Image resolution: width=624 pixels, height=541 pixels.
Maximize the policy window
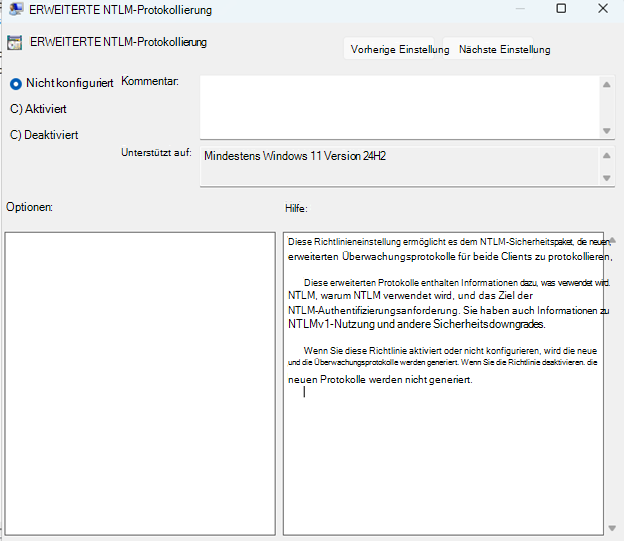tap(561, 8)
